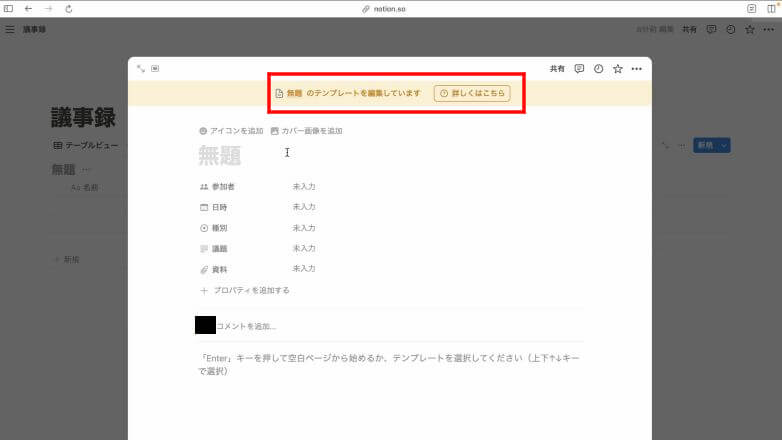Select the テーブルビュー tab in the background
782x440 pixels.
[x=86, y=146]
